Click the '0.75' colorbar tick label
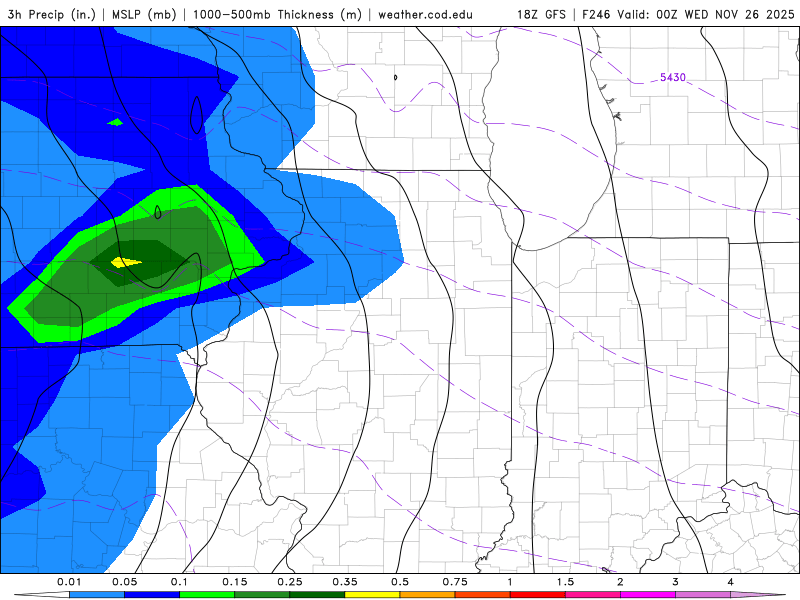 click(x=455, y=582)
